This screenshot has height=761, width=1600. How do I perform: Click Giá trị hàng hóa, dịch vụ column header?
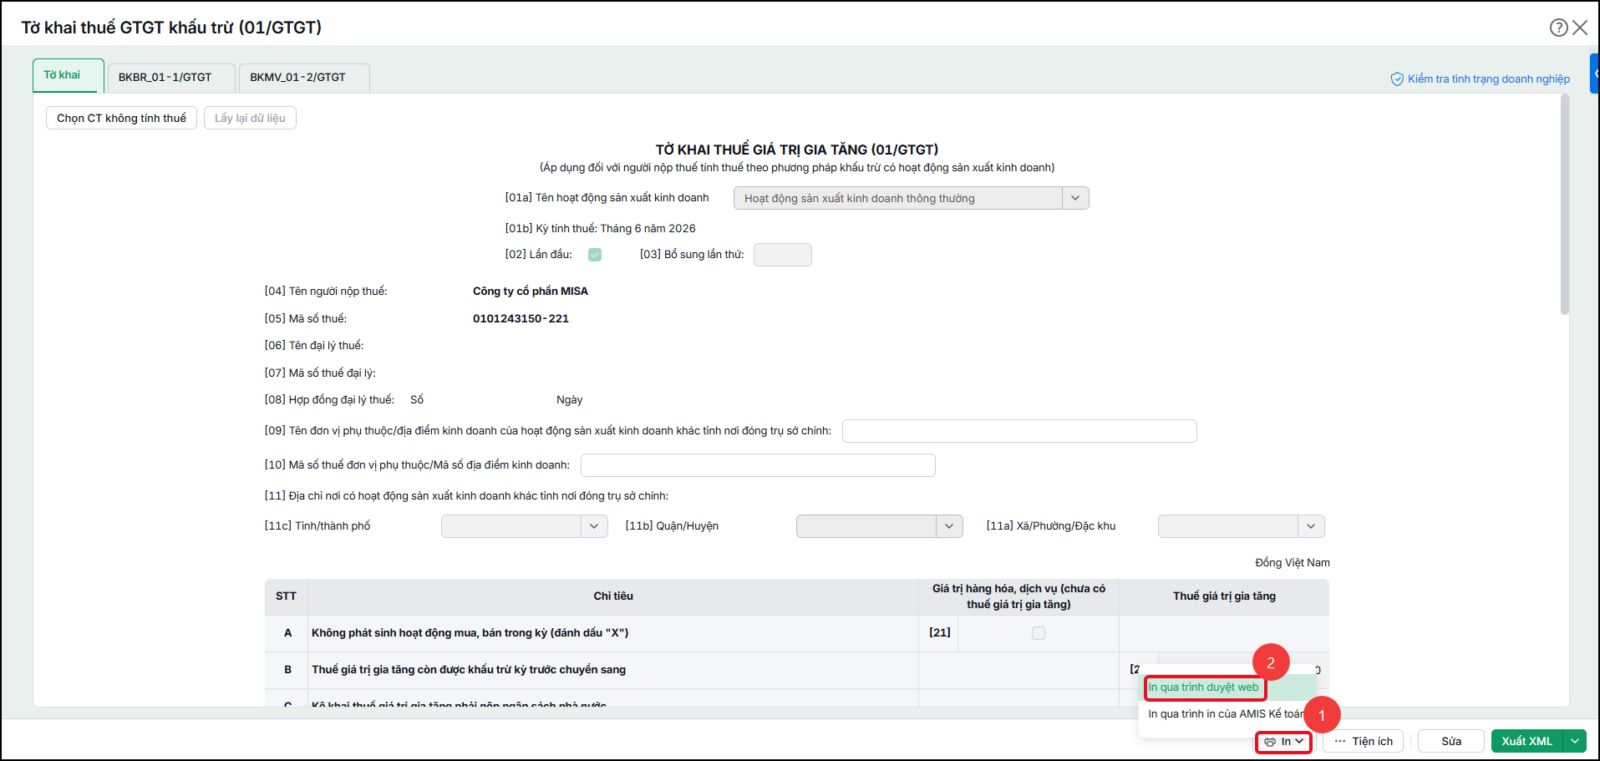pyautogui.click(x=1019, y=596)
